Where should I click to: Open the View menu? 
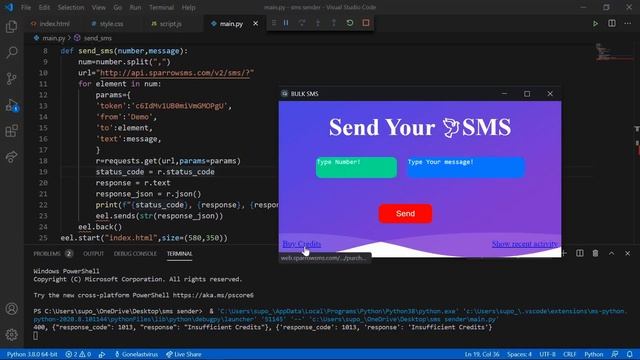coord(98,7)
